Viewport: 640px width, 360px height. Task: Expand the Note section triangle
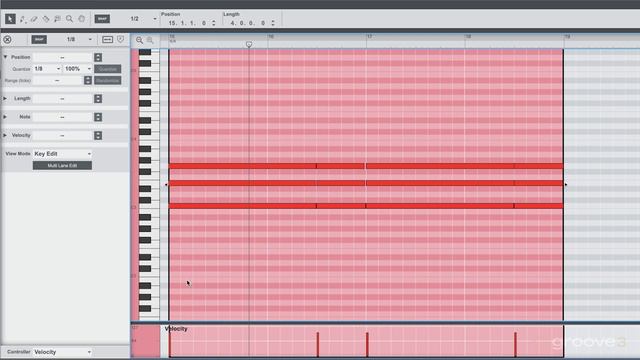point(5,117)
